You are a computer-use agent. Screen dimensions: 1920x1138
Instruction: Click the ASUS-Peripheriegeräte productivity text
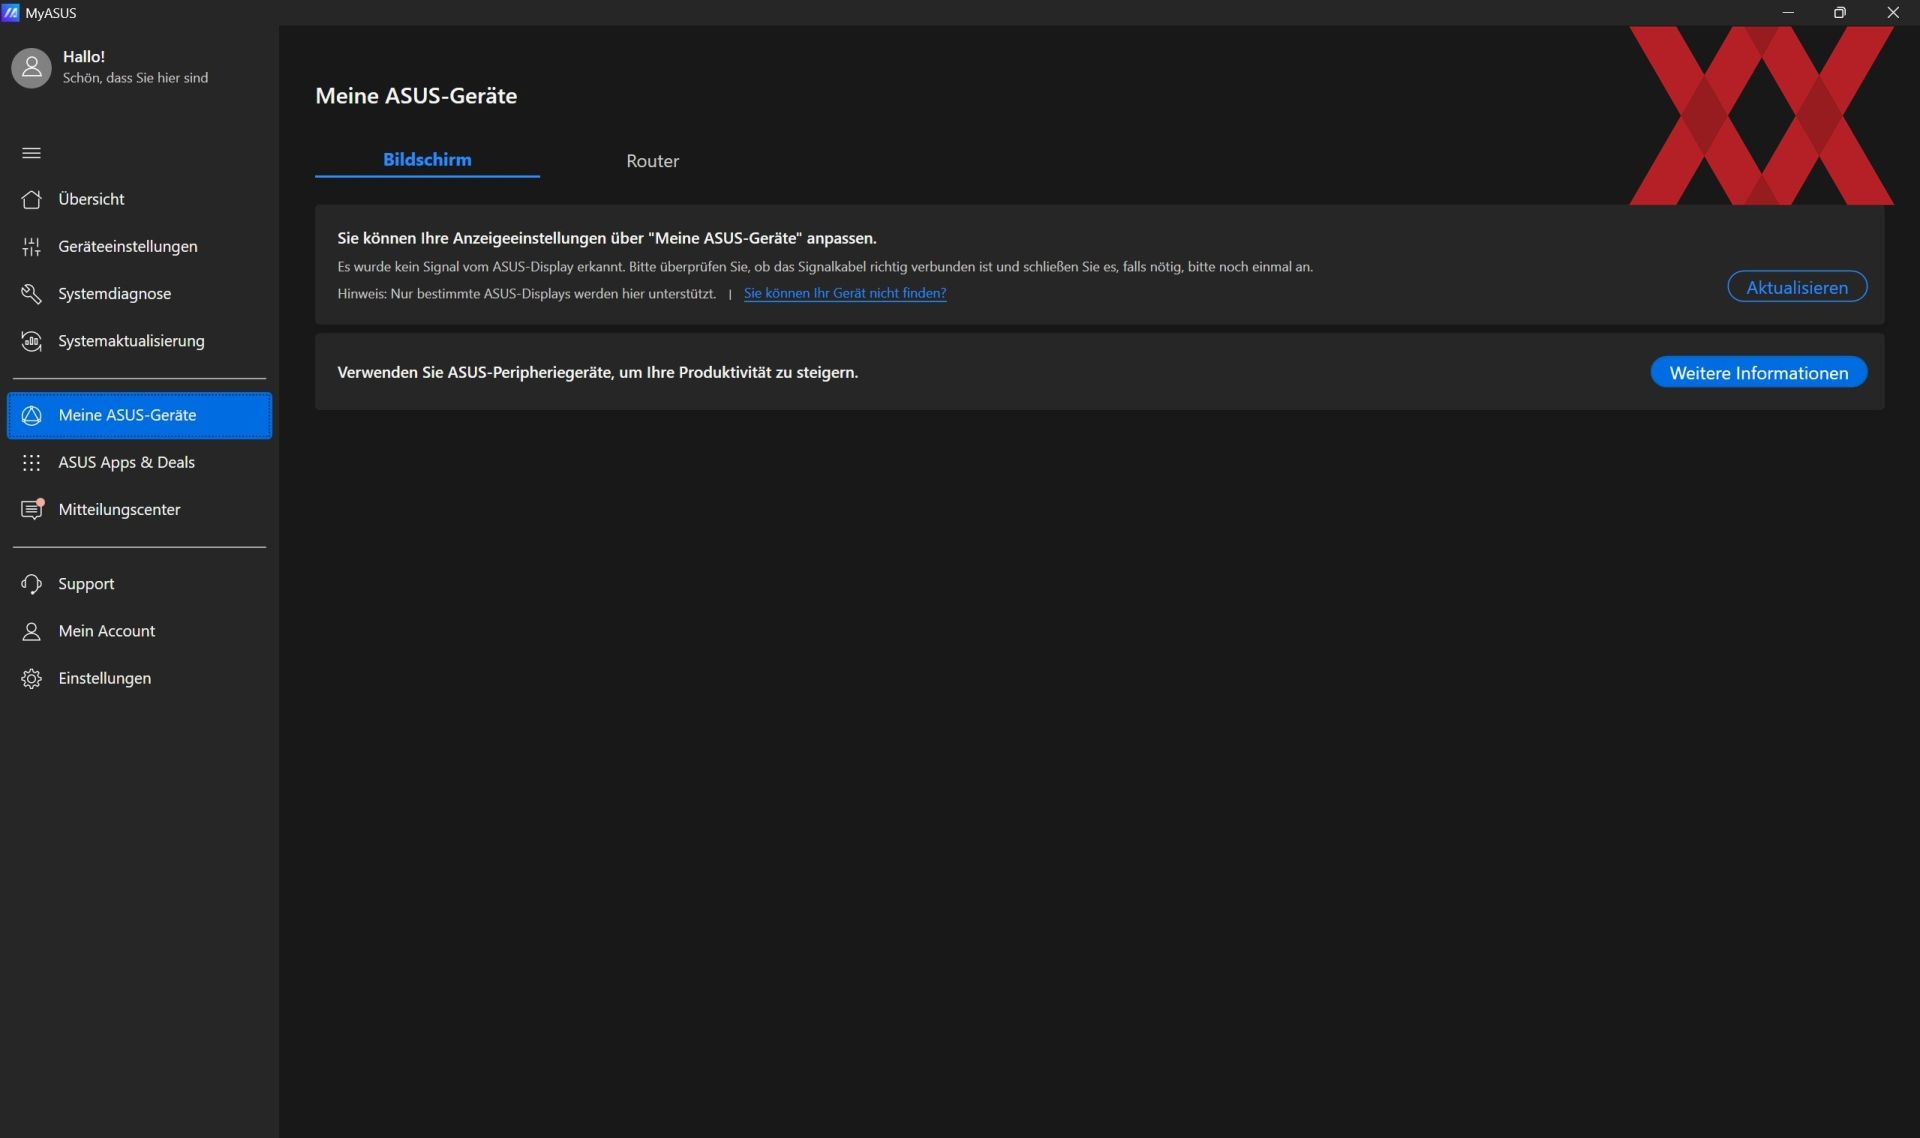click(x=597, y=372)
